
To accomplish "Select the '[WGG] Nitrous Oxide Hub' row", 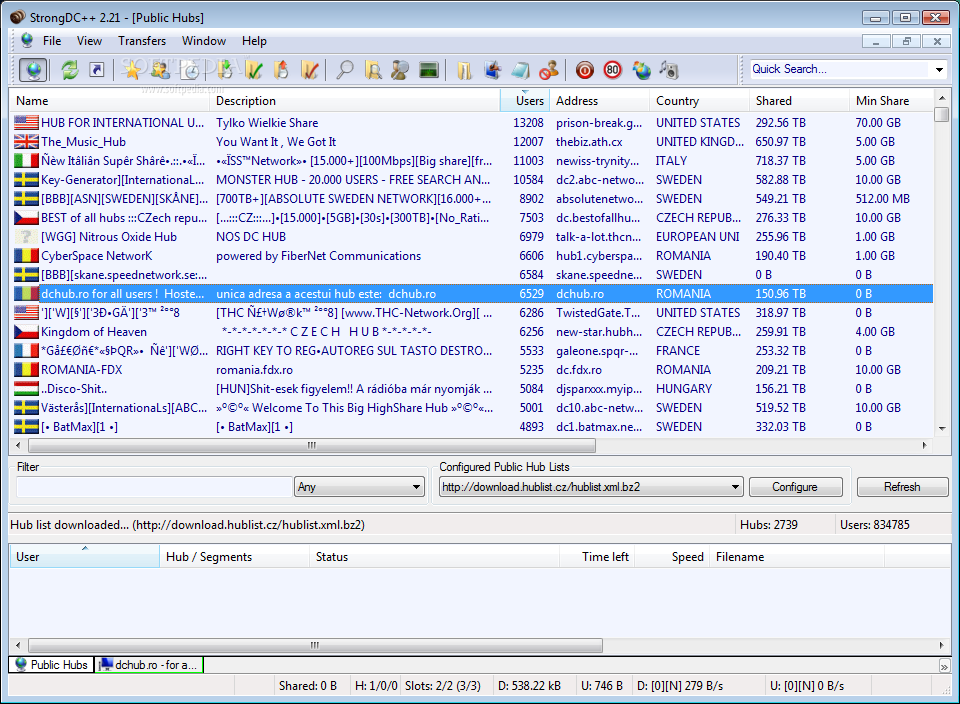I will click(x=471, y=236).
